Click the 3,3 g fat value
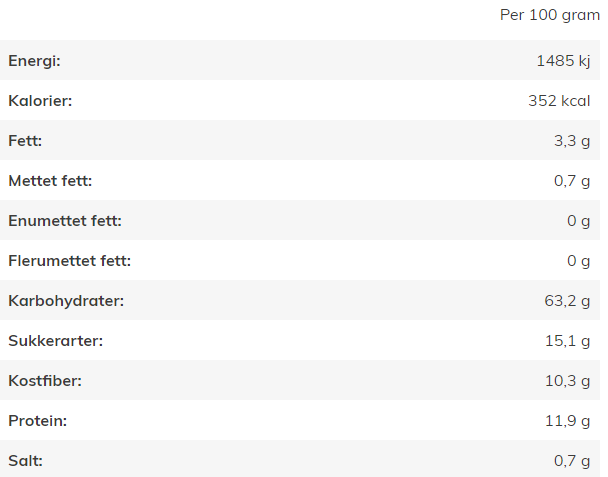 (572, 141)
